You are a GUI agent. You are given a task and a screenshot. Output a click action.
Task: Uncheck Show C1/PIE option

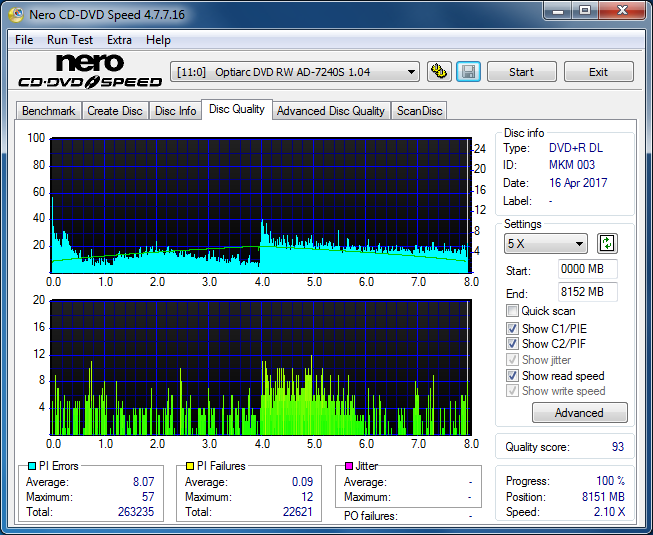pos(512,328)
